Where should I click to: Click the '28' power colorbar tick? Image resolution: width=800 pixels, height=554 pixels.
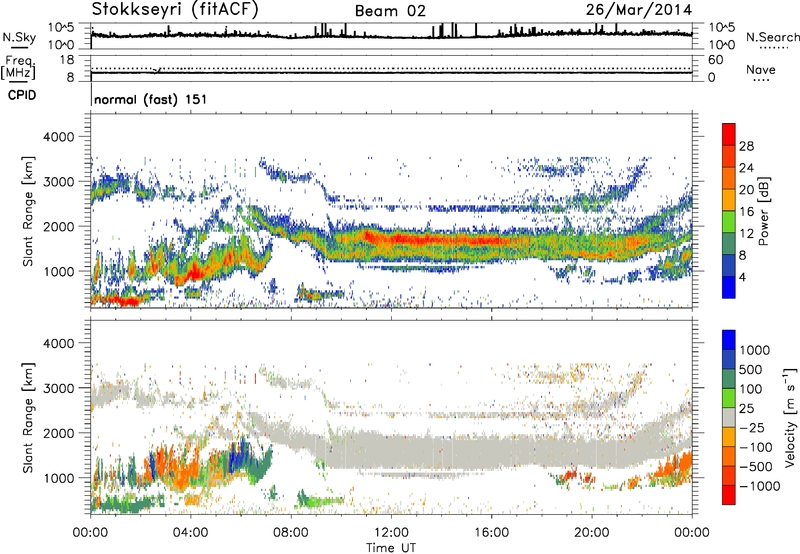pyautogui.click(x=746, y=146)
